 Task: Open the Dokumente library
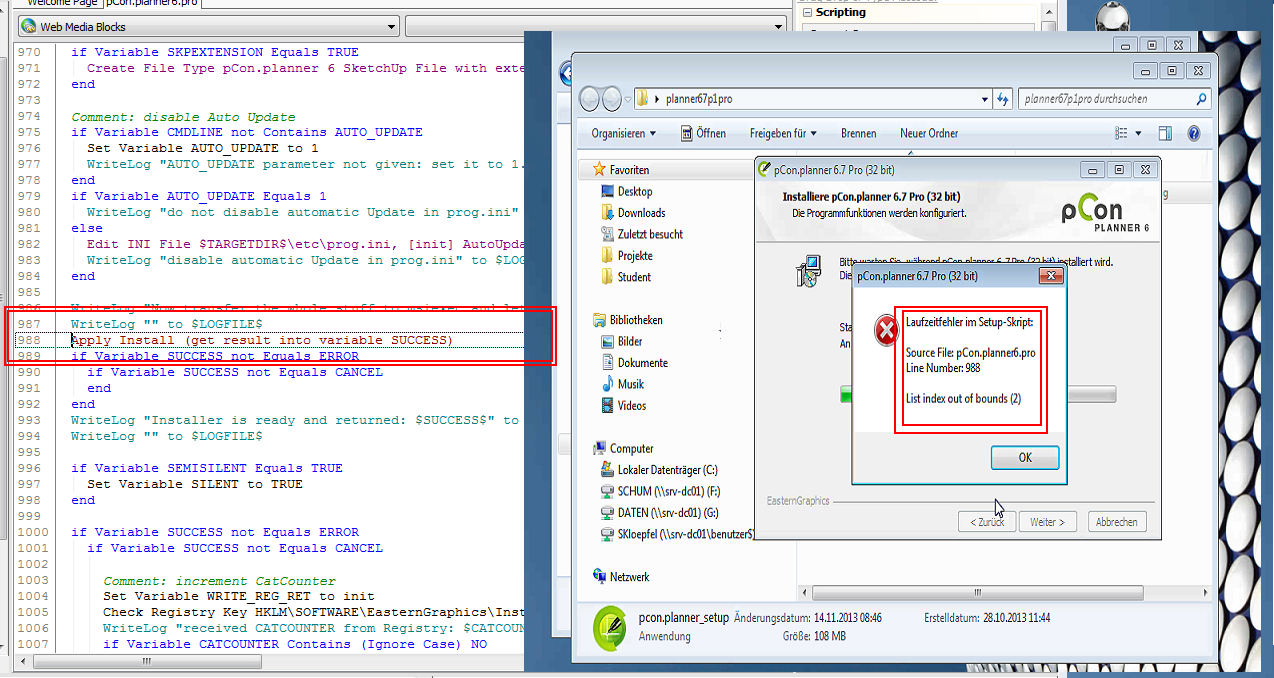point(634,363)
